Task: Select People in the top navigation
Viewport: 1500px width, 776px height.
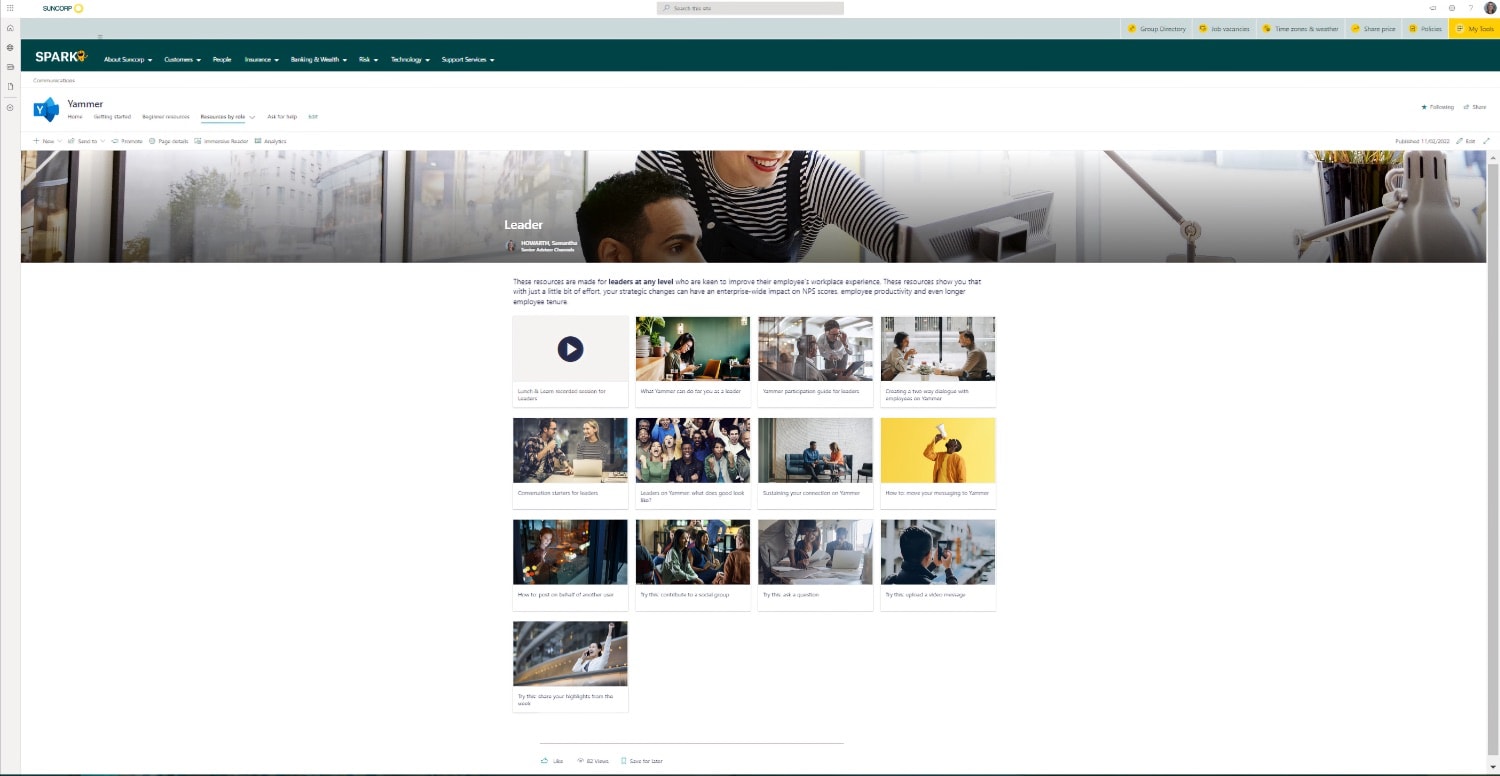Action: (x=222, y=60)
